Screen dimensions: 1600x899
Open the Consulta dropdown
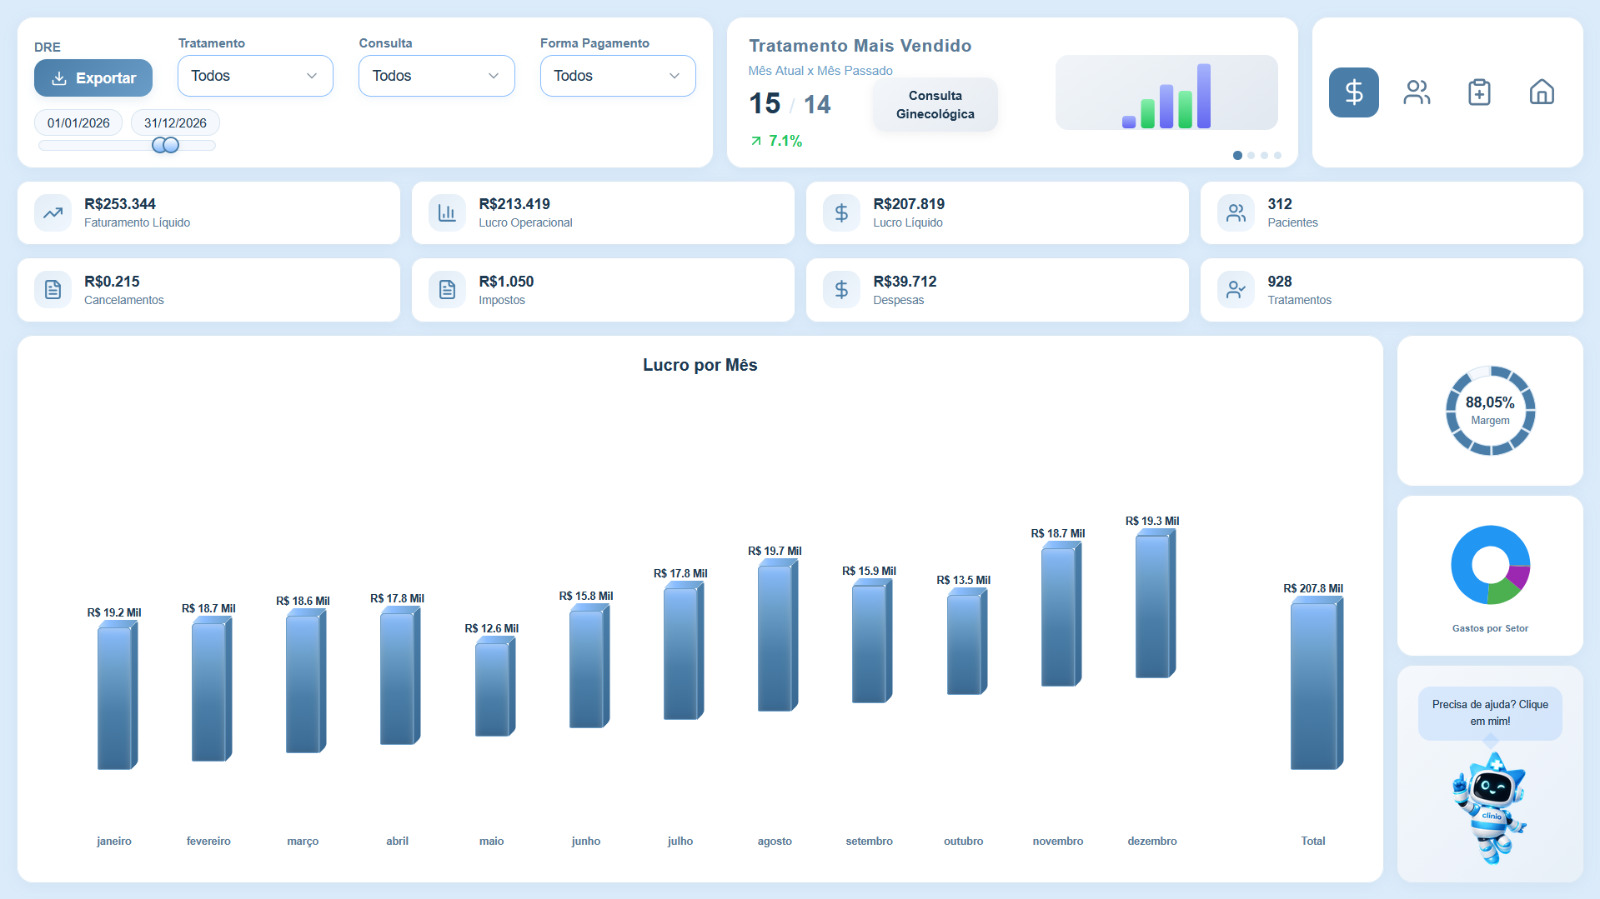click(x=436, y=76)
